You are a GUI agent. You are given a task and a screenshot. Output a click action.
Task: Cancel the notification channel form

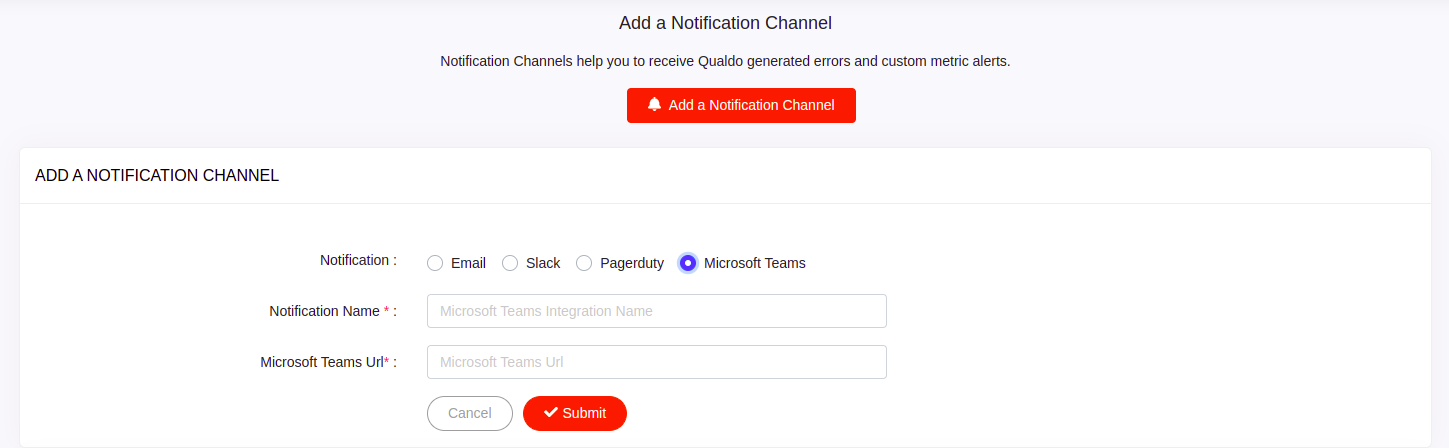469,413
